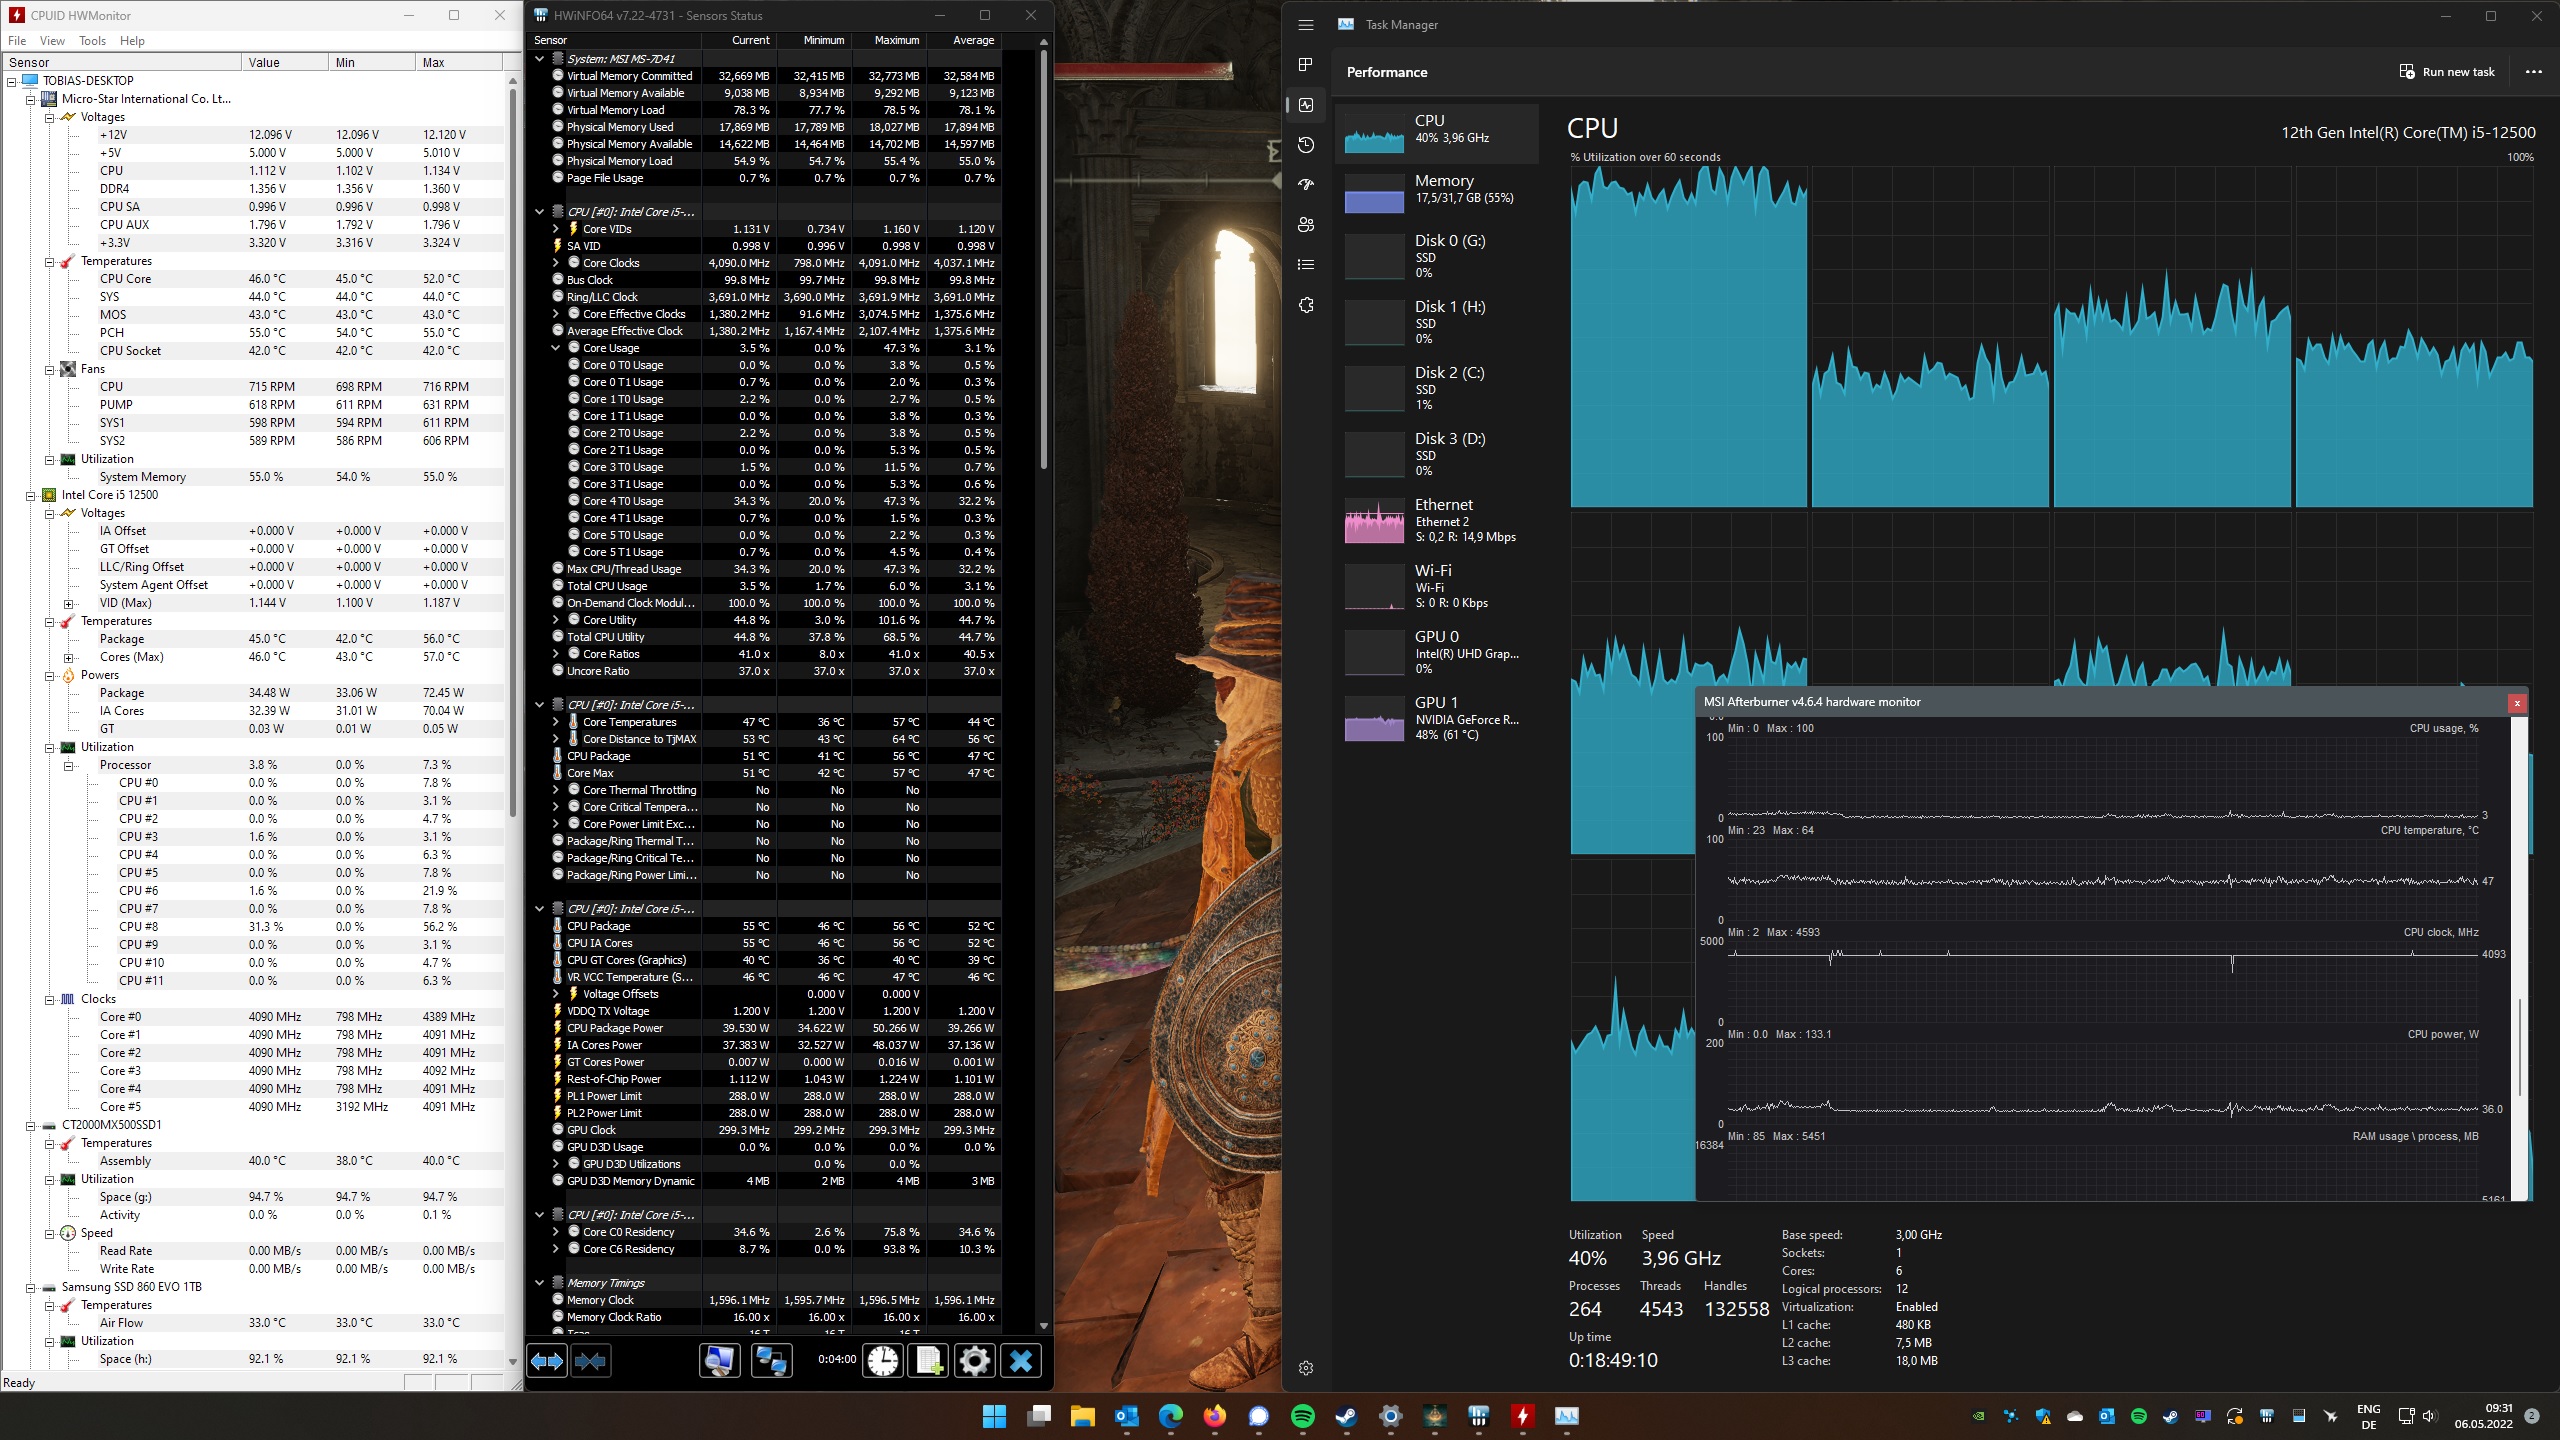Expand VID (Max) in HWMonitor tree
2560x1440 pixels.
(68, 603)
